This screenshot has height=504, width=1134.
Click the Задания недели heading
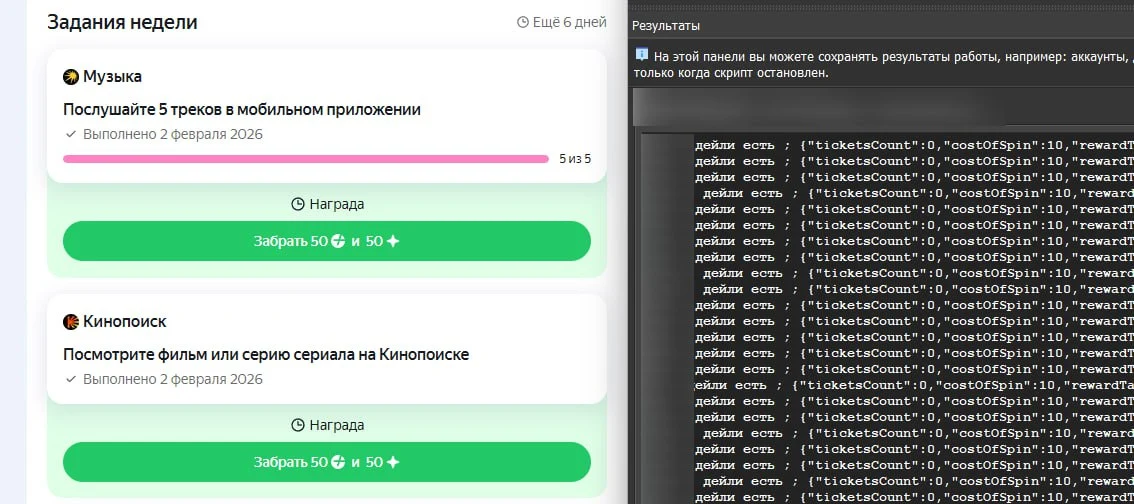point(122,22)
